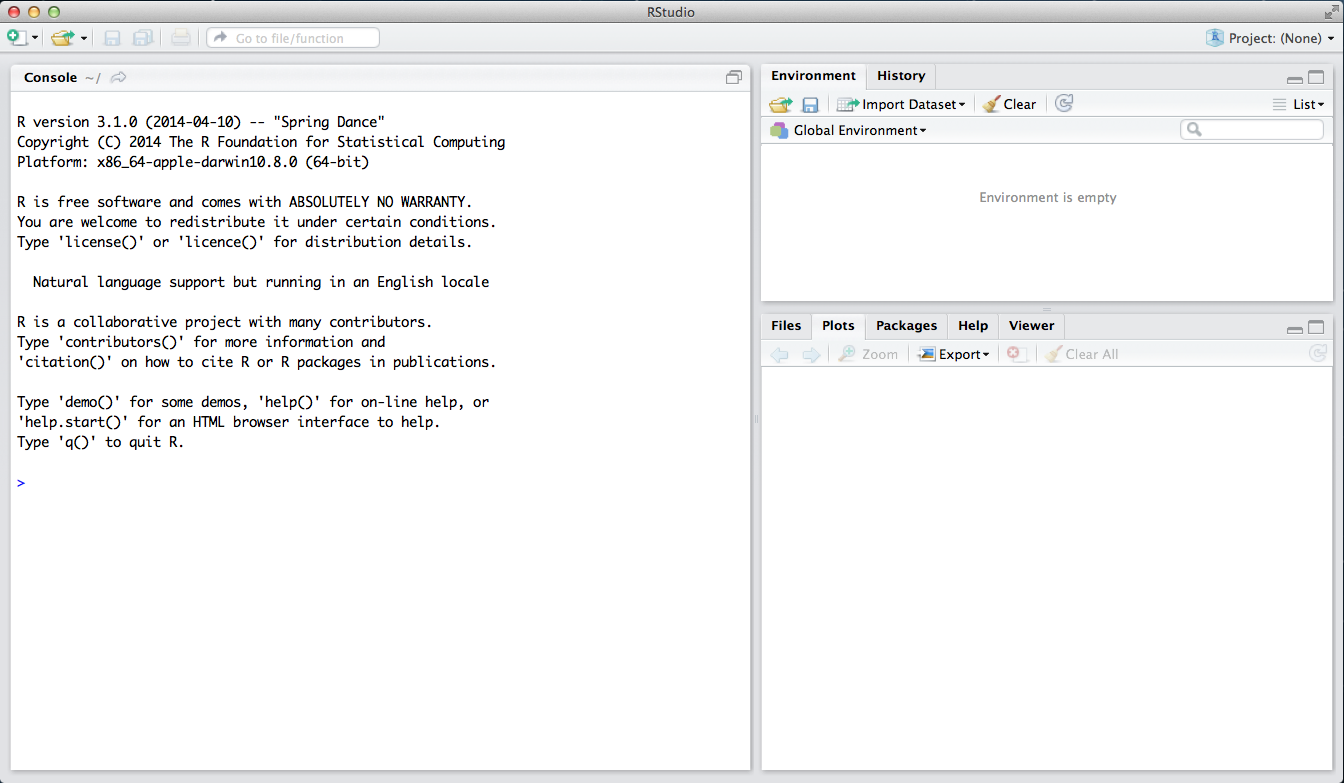Viewport: 1344px width, 783px height.
Task: Go to previous plot arrow
Action: click(x=780, y=354)
